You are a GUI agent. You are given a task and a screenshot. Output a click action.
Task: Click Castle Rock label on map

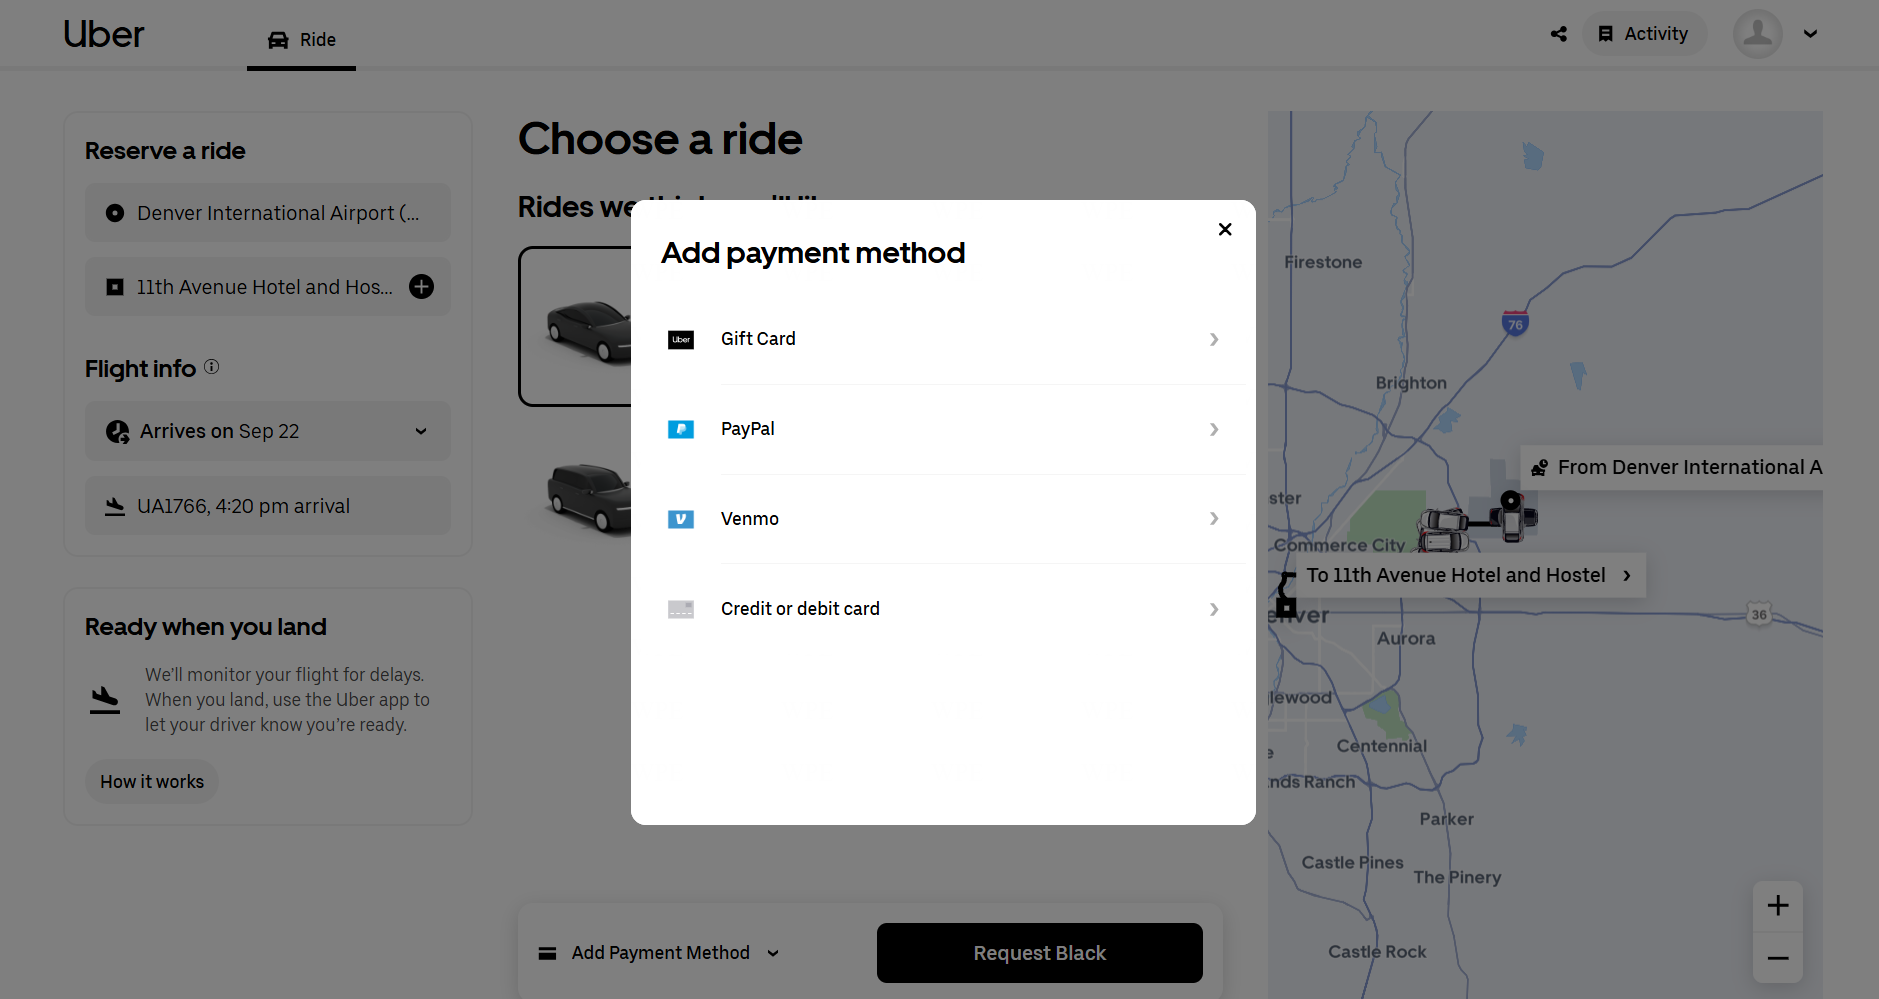(1377, 952)
